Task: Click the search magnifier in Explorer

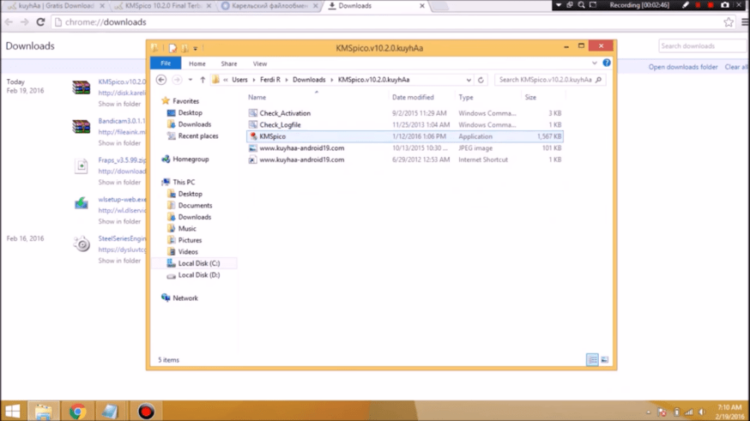Action: pos(598,80)
